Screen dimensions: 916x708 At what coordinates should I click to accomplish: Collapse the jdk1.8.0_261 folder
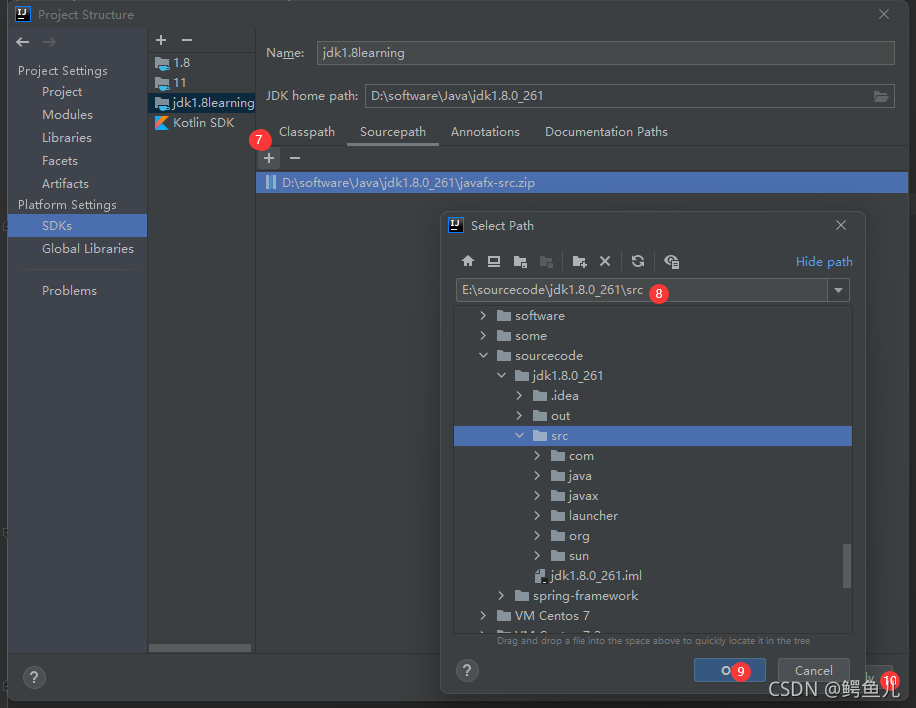tap(501, 375)
